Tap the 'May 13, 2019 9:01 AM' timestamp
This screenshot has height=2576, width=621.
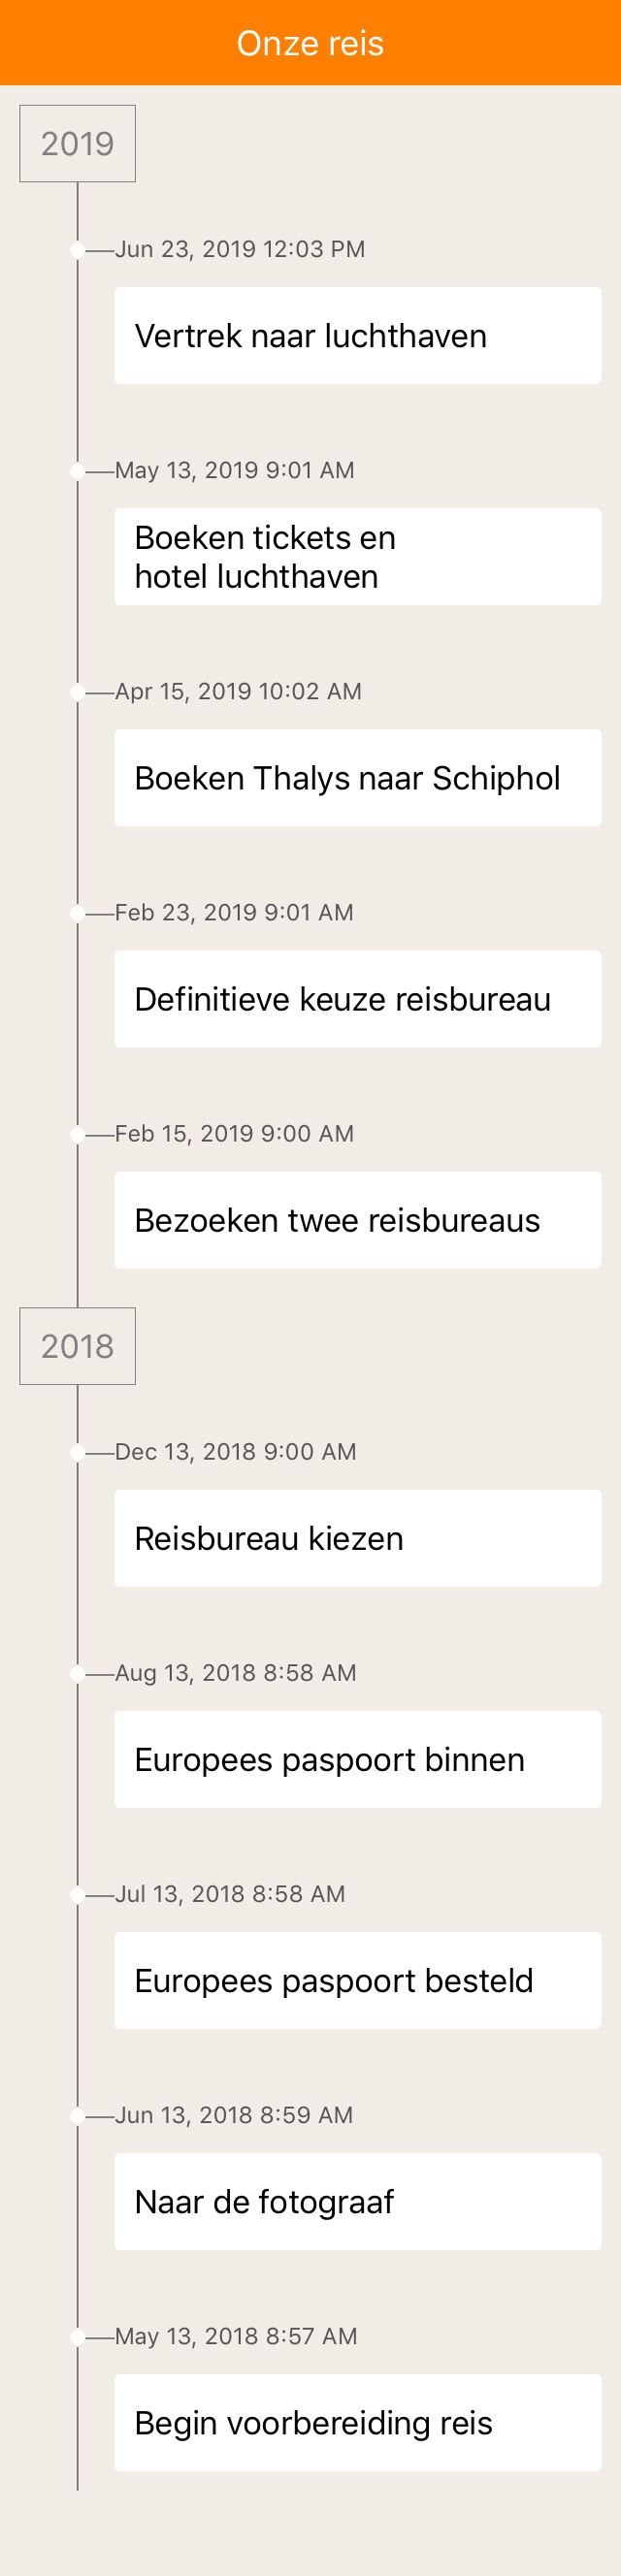pos(235,470)
